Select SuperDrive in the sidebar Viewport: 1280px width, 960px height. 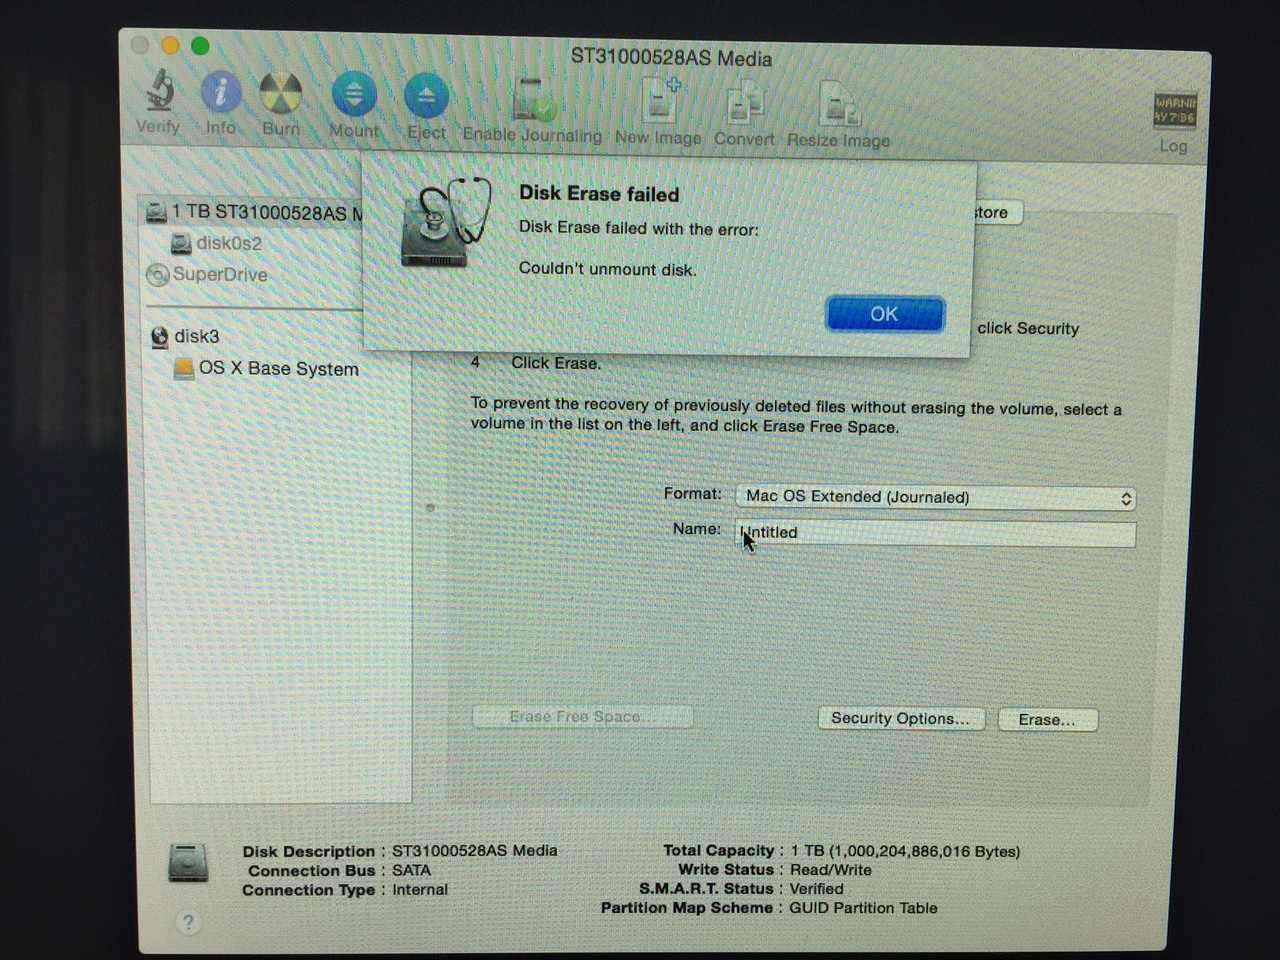coord(207,274)
